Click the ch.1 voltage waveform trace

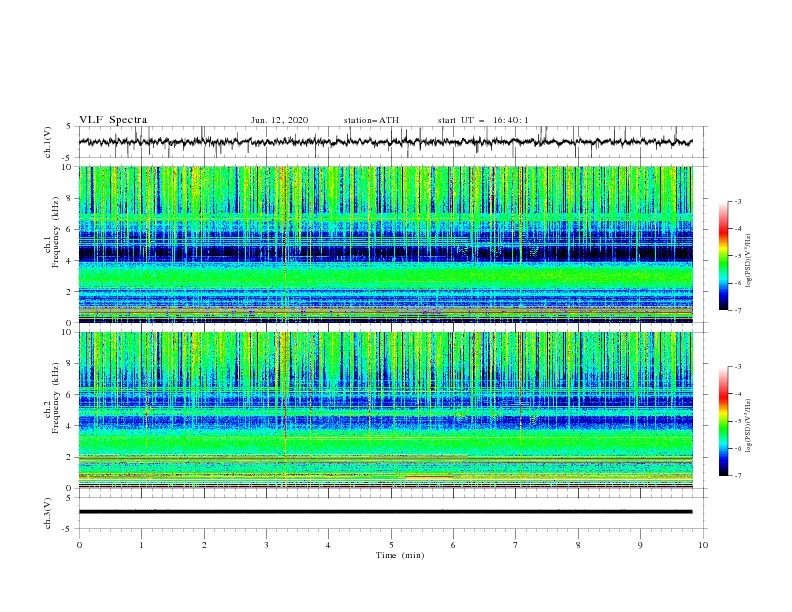385,142
